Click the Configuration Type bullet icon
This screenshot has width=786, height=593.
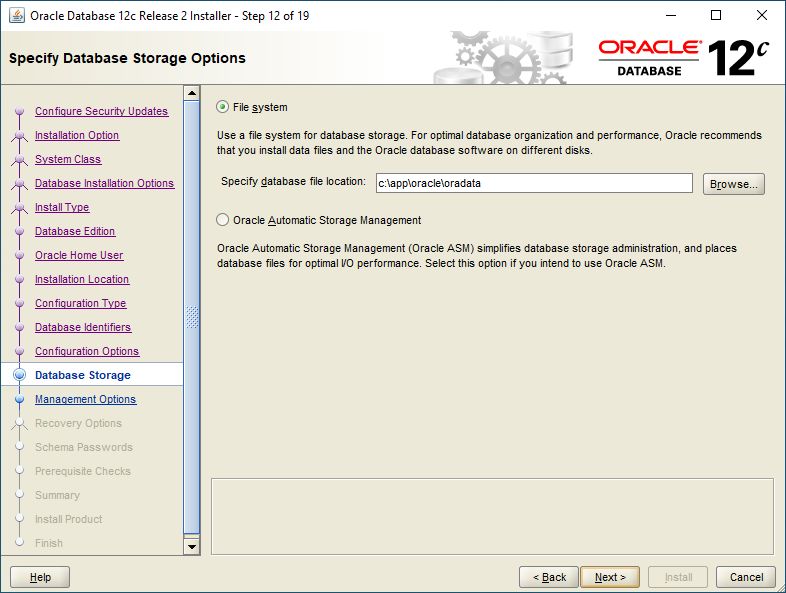pyautogui.click(x=20, y=303)
